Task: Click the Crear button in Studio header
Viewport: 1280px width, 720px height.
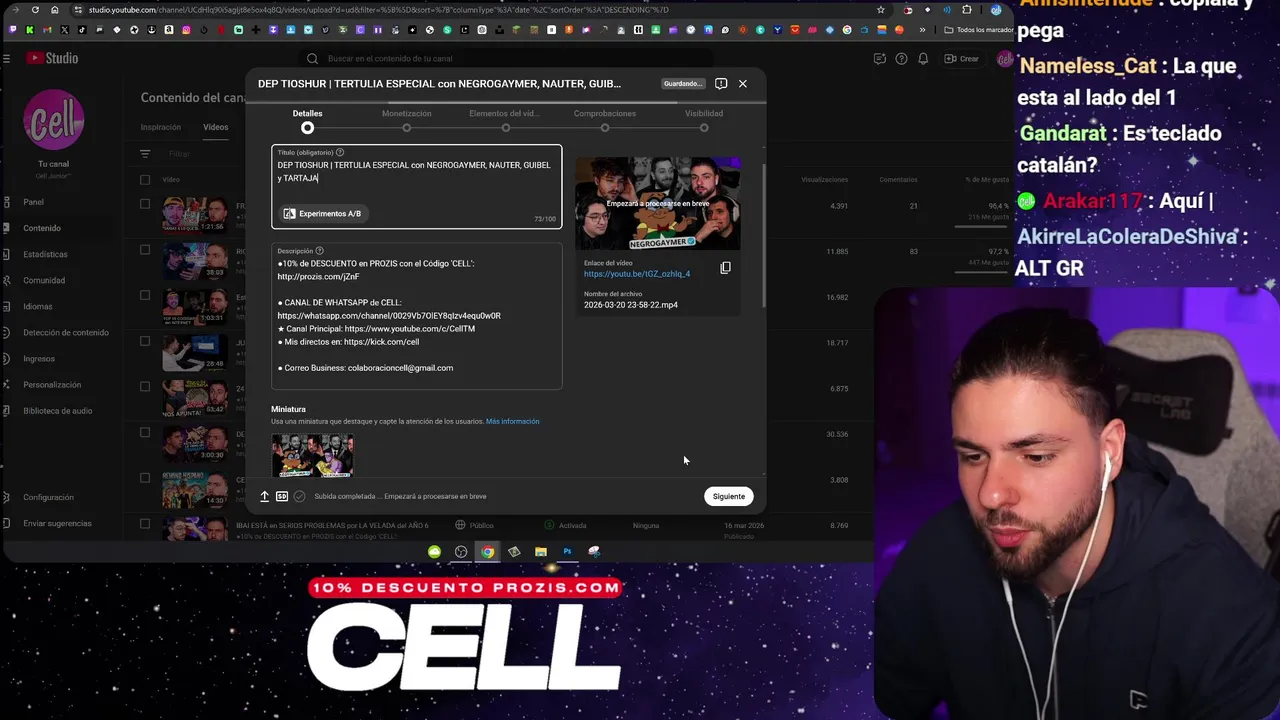Action: pyautogui.click(x=962, y=59)
